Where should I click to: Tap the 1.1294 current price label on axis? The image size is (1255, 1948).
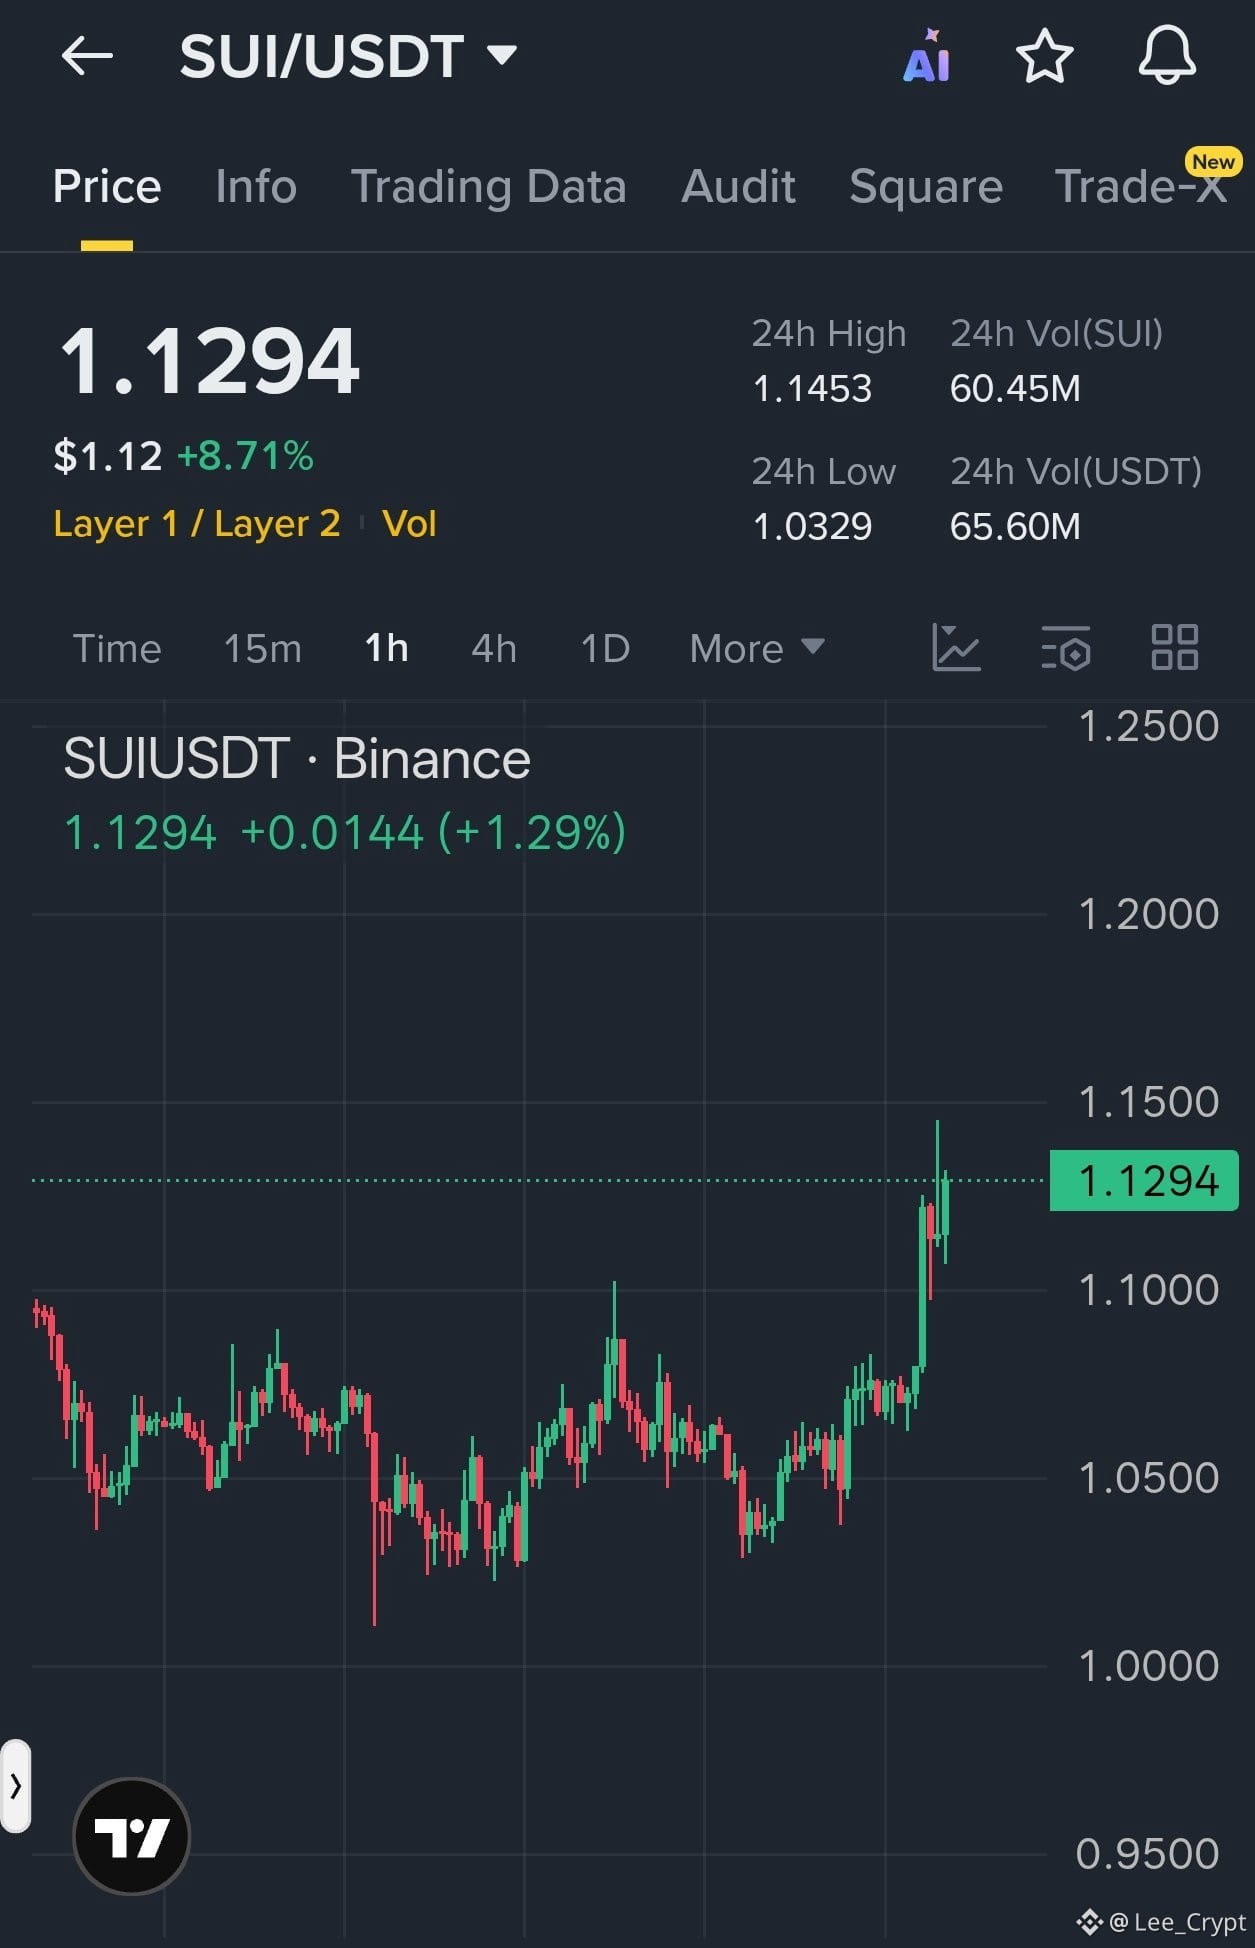point(1144,1181)
